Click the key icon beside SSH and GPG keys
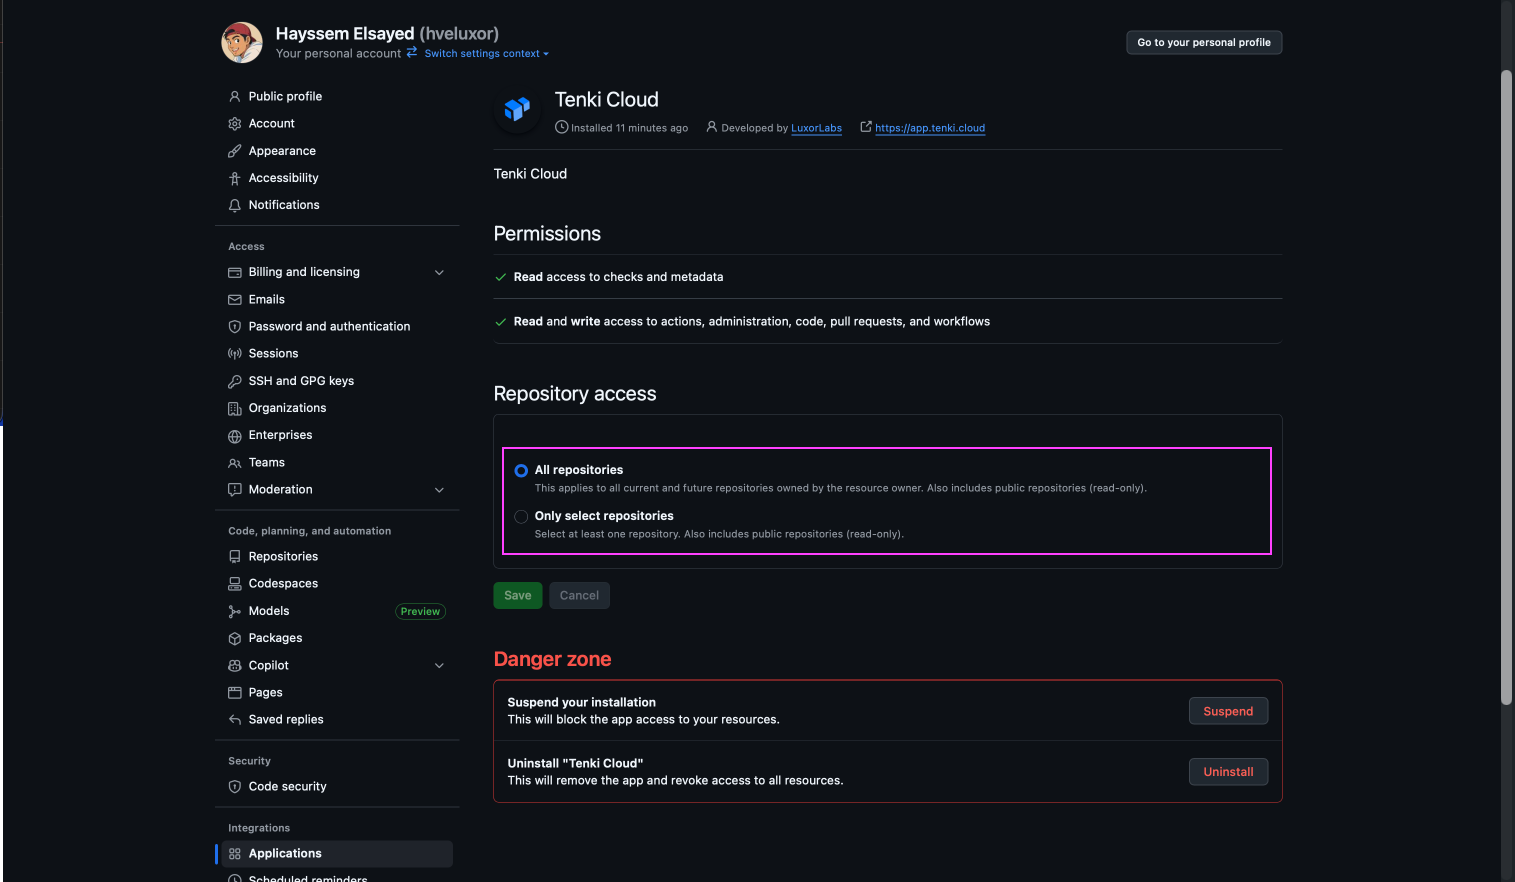The width and height of the screenshot is (1515, 882). (x=235, y=381)
